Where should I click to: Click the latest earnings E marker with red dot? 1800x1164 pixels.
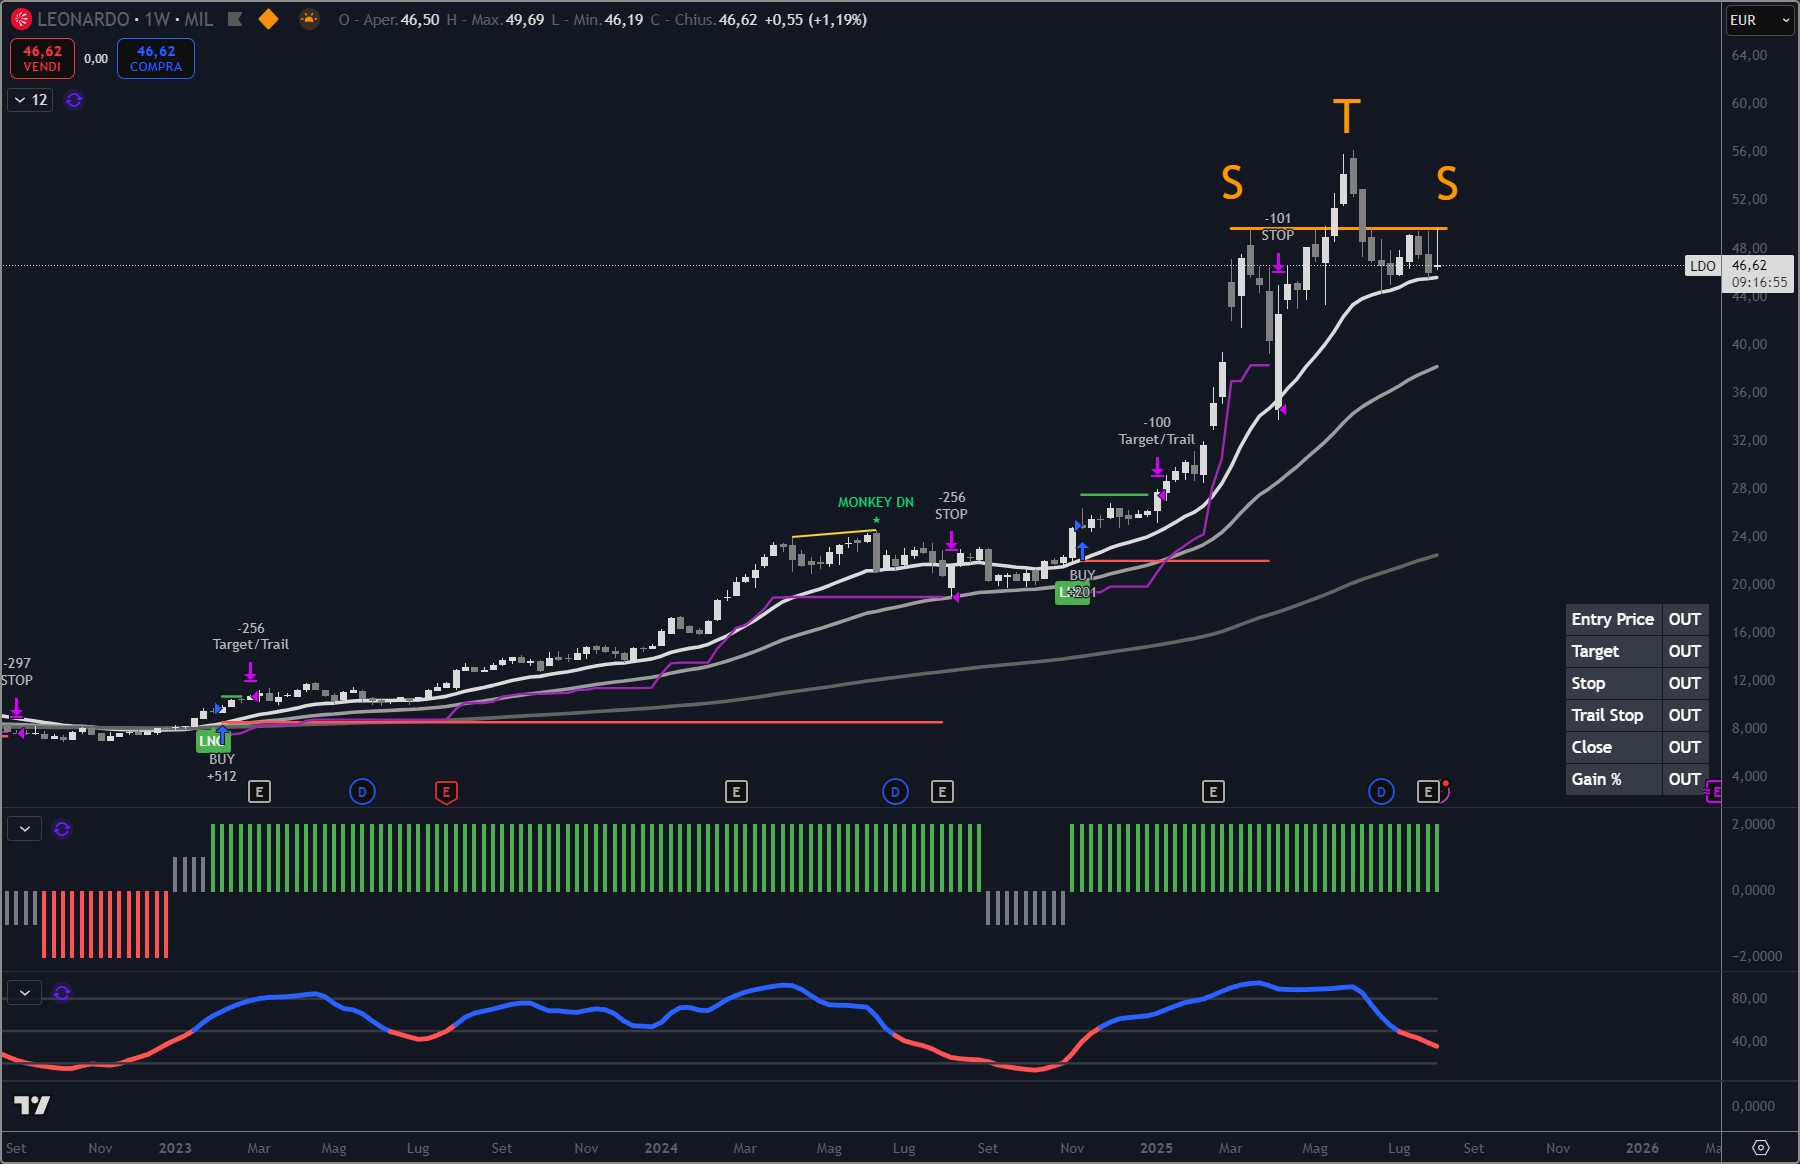1428,792
